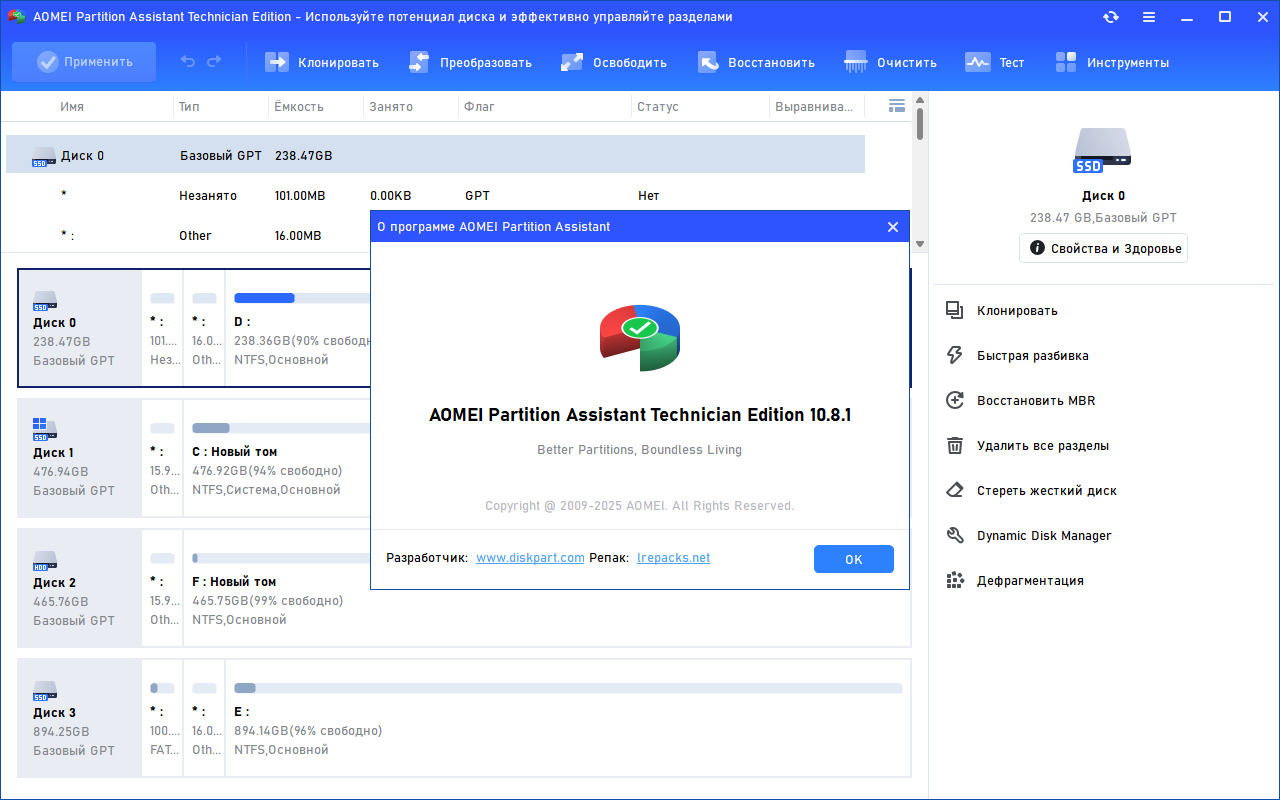This screenshot has height=800, width=1280.
Task: Open the column settings list icon
Action: [x=897, y=106]
